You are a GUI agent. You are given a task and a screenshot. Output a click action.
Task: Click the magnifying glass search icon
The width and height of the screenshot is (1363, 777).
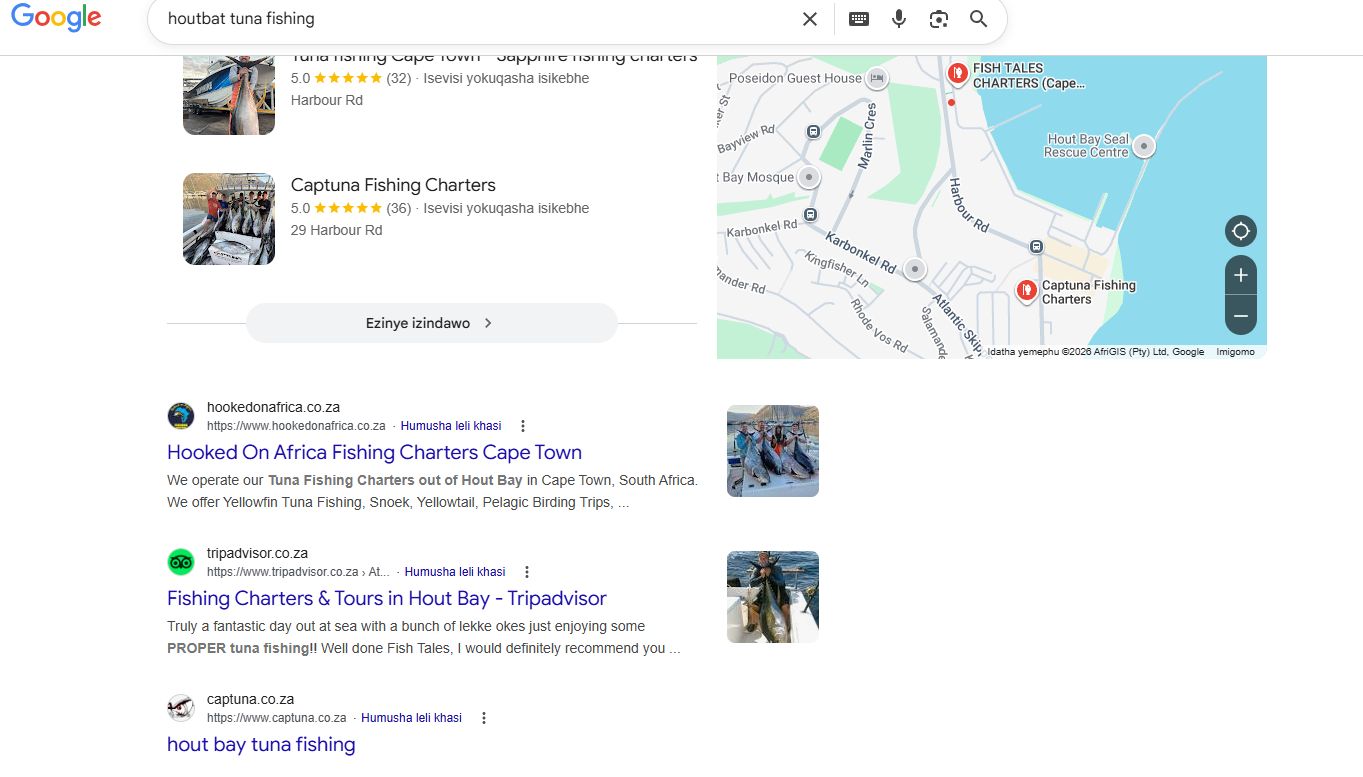pos(978,19)
